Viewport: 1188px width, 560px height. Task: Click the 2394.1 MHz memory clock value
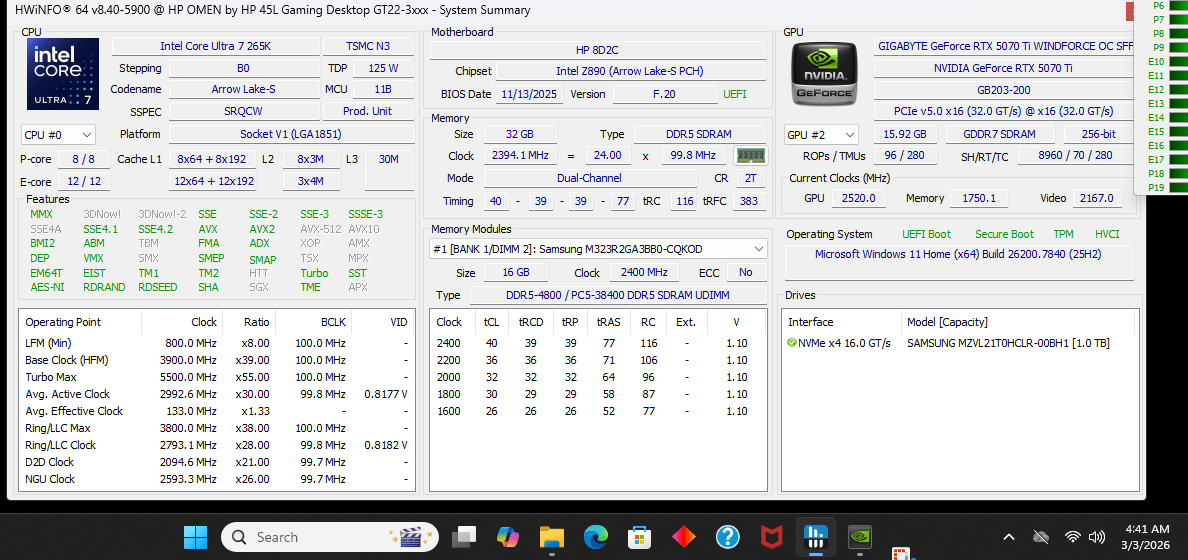point(520,156)
